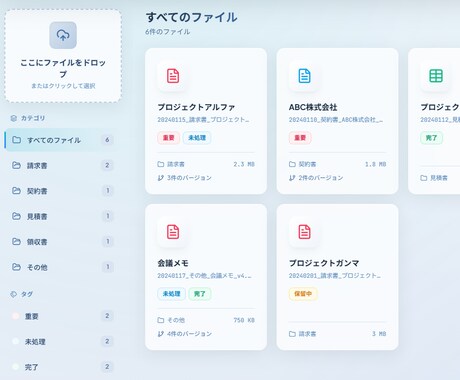Click color dot next to 完了 tag in sidebar
460x380 pixels.
coord(15,367)
